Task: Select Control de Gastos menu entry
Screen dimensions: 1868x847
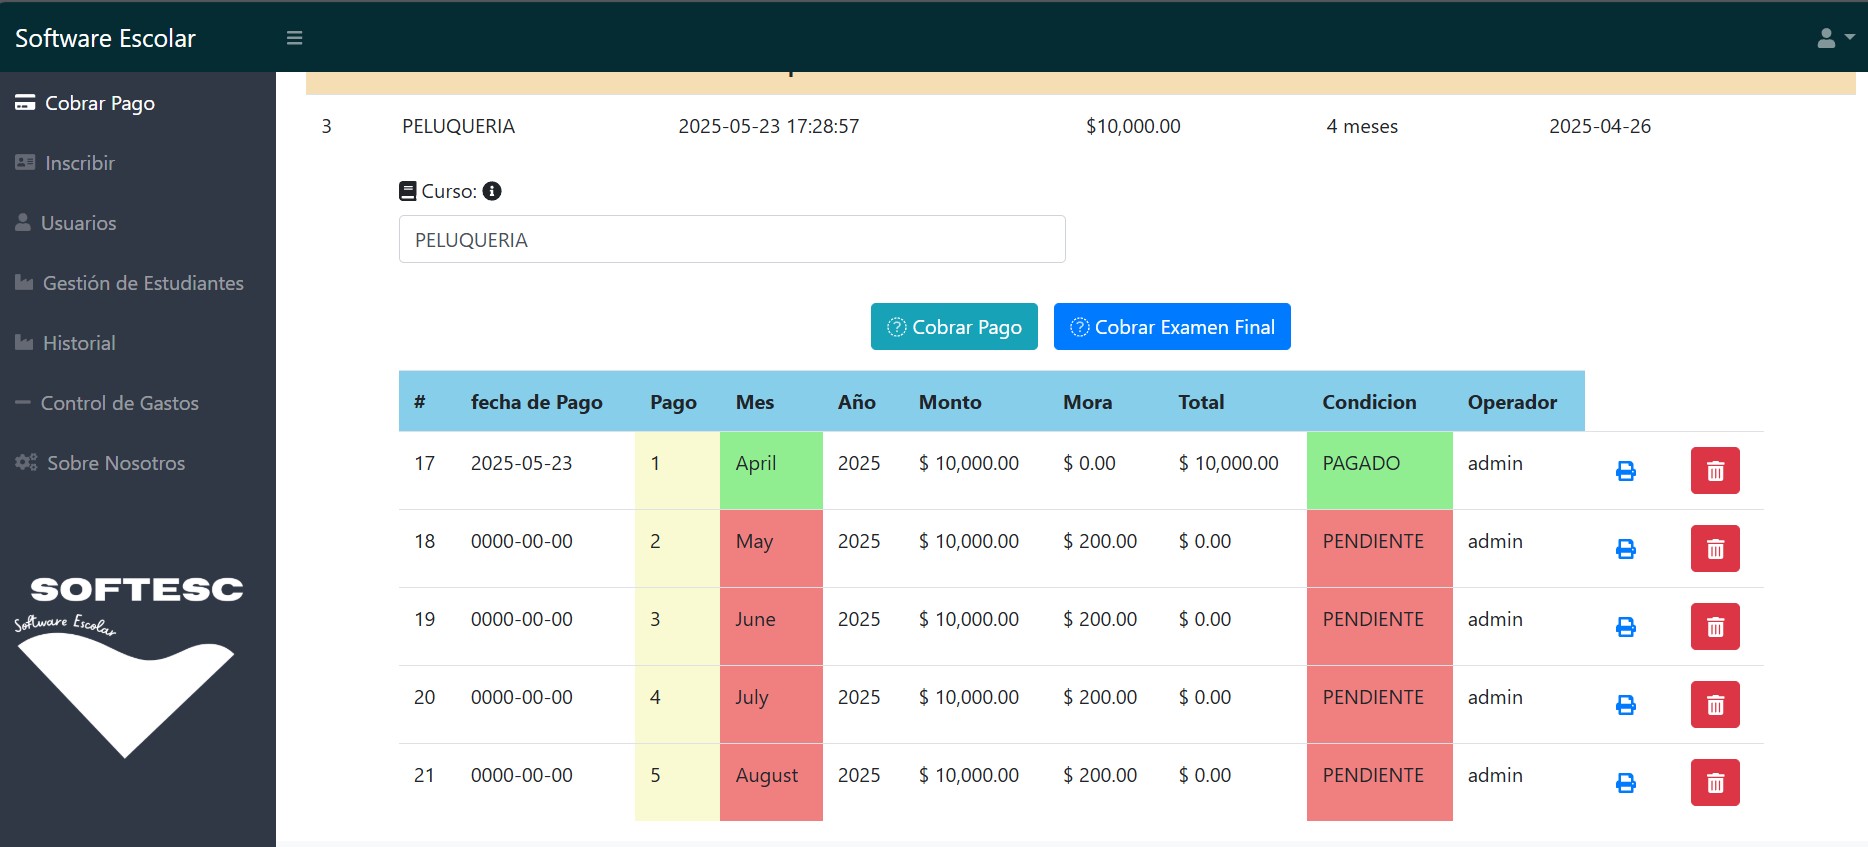Action: [119, 403]
